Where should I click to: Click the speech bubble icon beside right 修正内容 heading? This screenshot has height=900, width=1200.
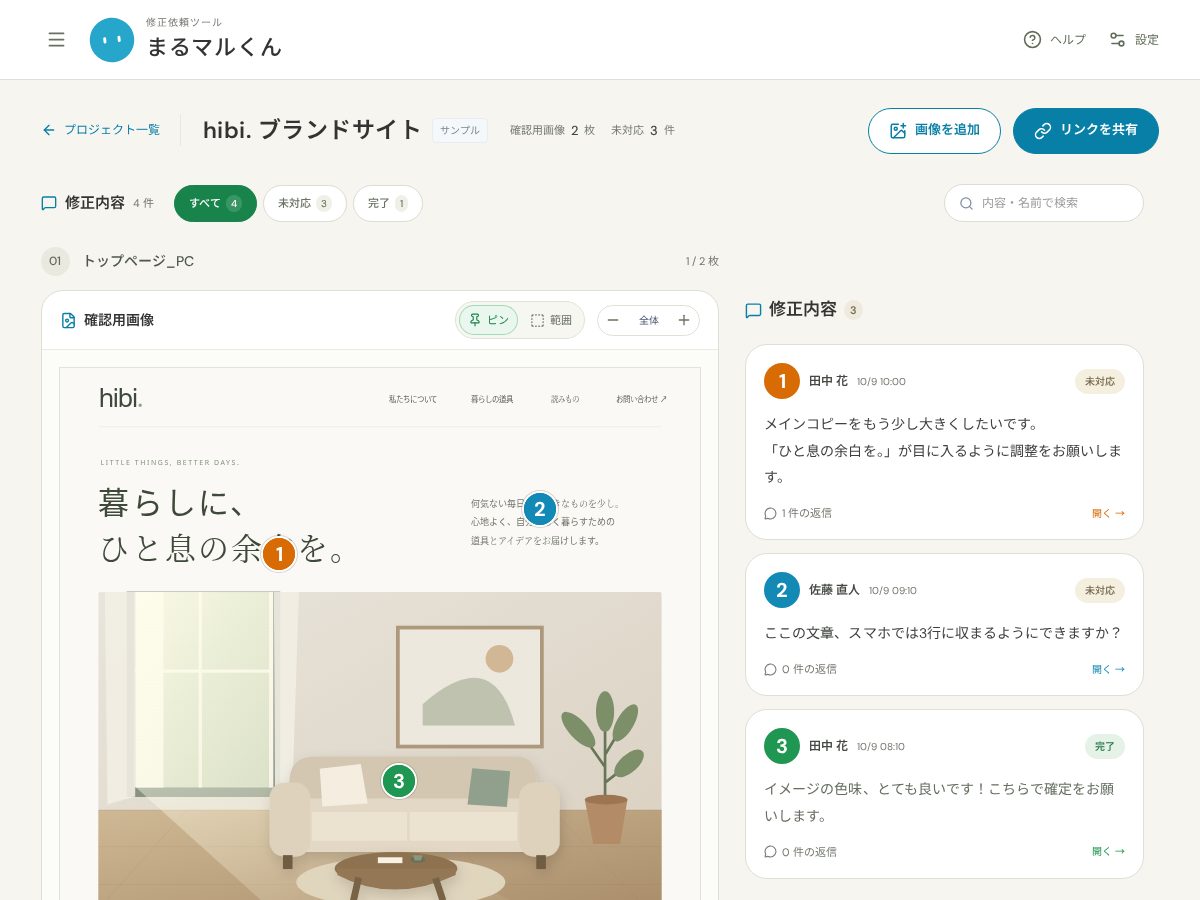click(x=754, y=310)
